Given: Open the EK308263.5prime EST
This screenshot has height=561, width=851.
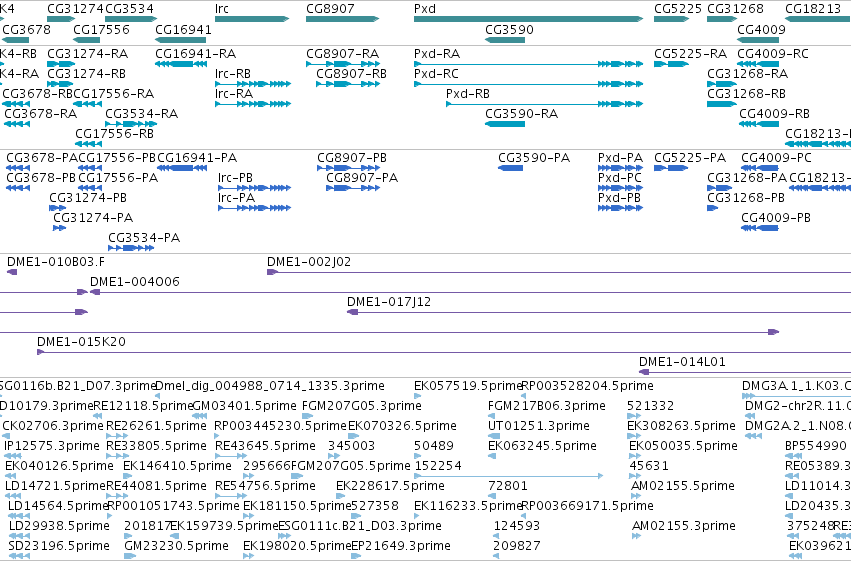Looking at the screenshot, I should coord(681,426).
